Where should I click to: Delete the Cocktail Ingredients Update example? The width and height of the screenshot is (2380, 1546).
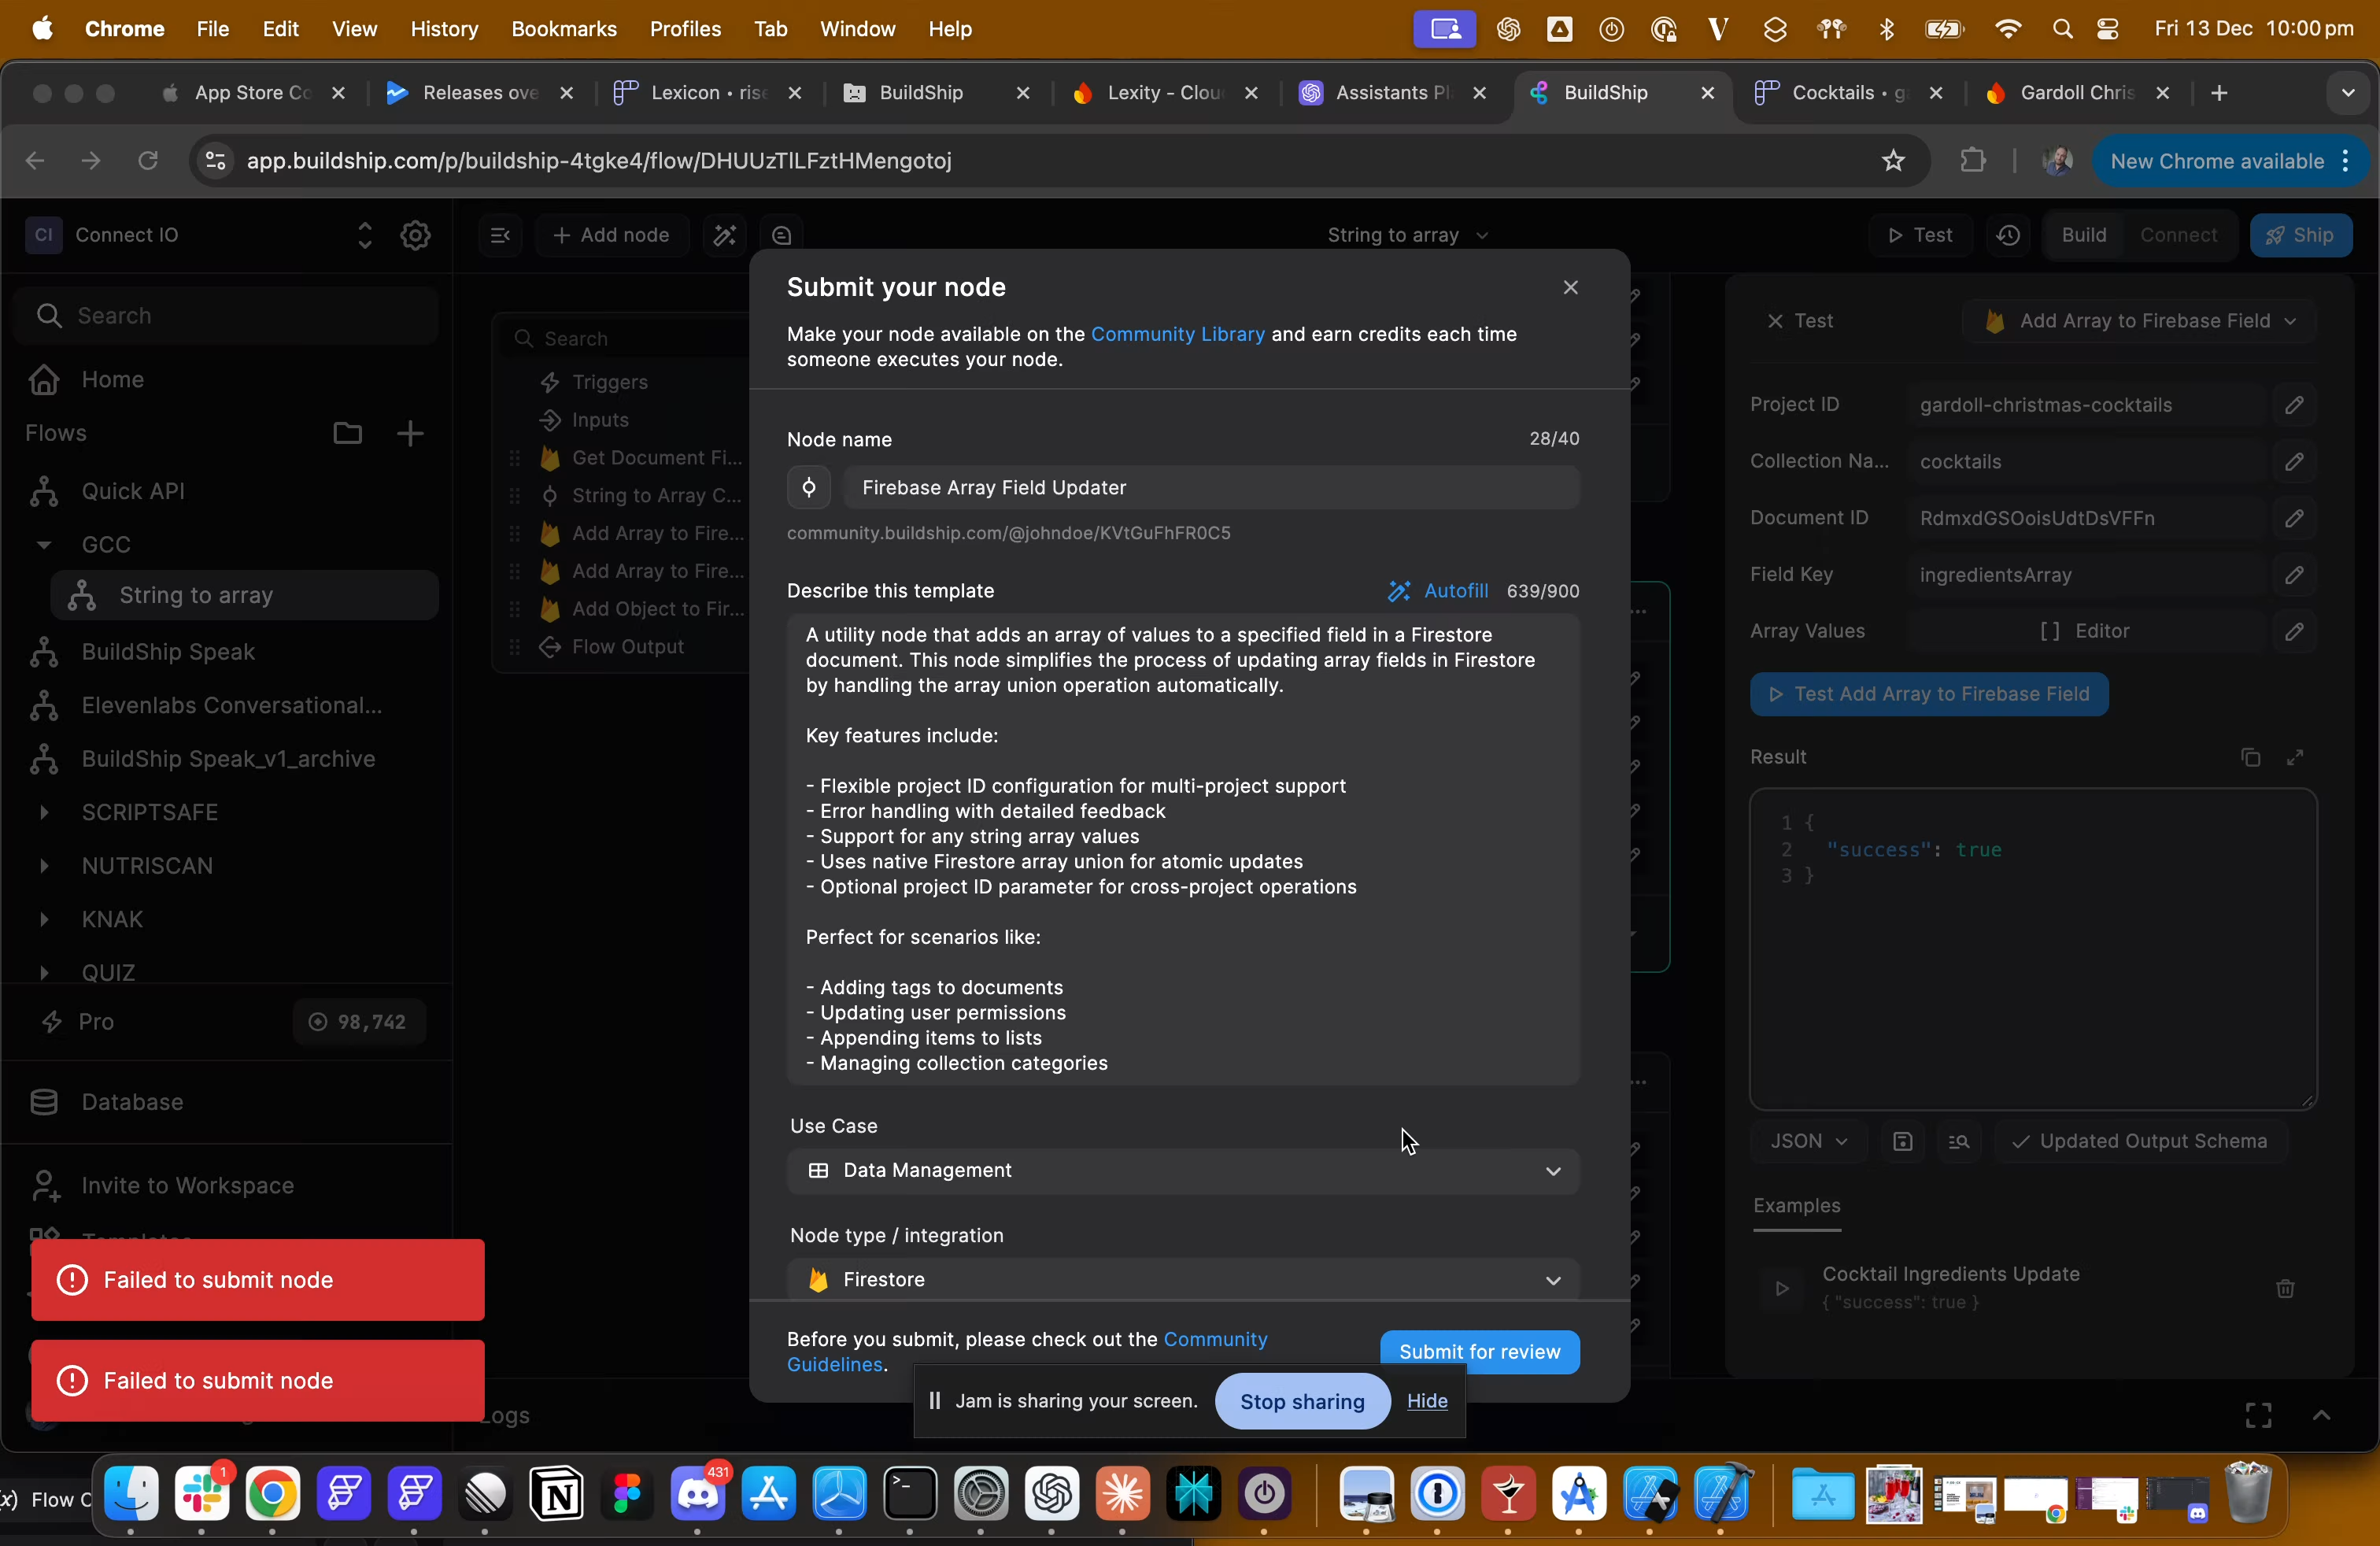tap(2285, 1288)
